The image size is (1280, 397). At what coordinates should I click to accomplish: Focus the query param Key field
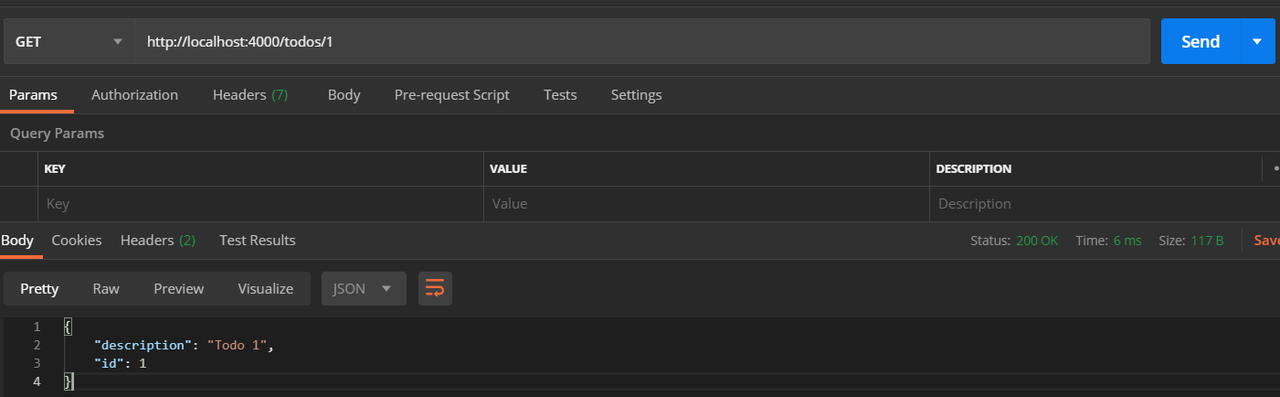click(x=261, y=203)
